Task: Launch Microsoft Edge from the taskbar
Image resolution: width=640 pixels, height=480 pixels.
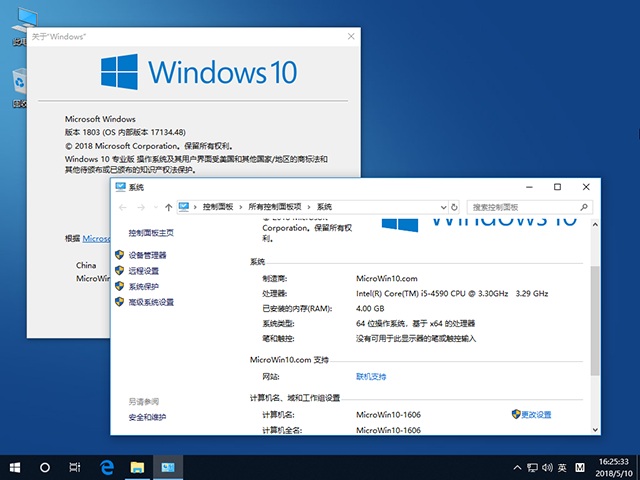Action: tap(107, 467)
